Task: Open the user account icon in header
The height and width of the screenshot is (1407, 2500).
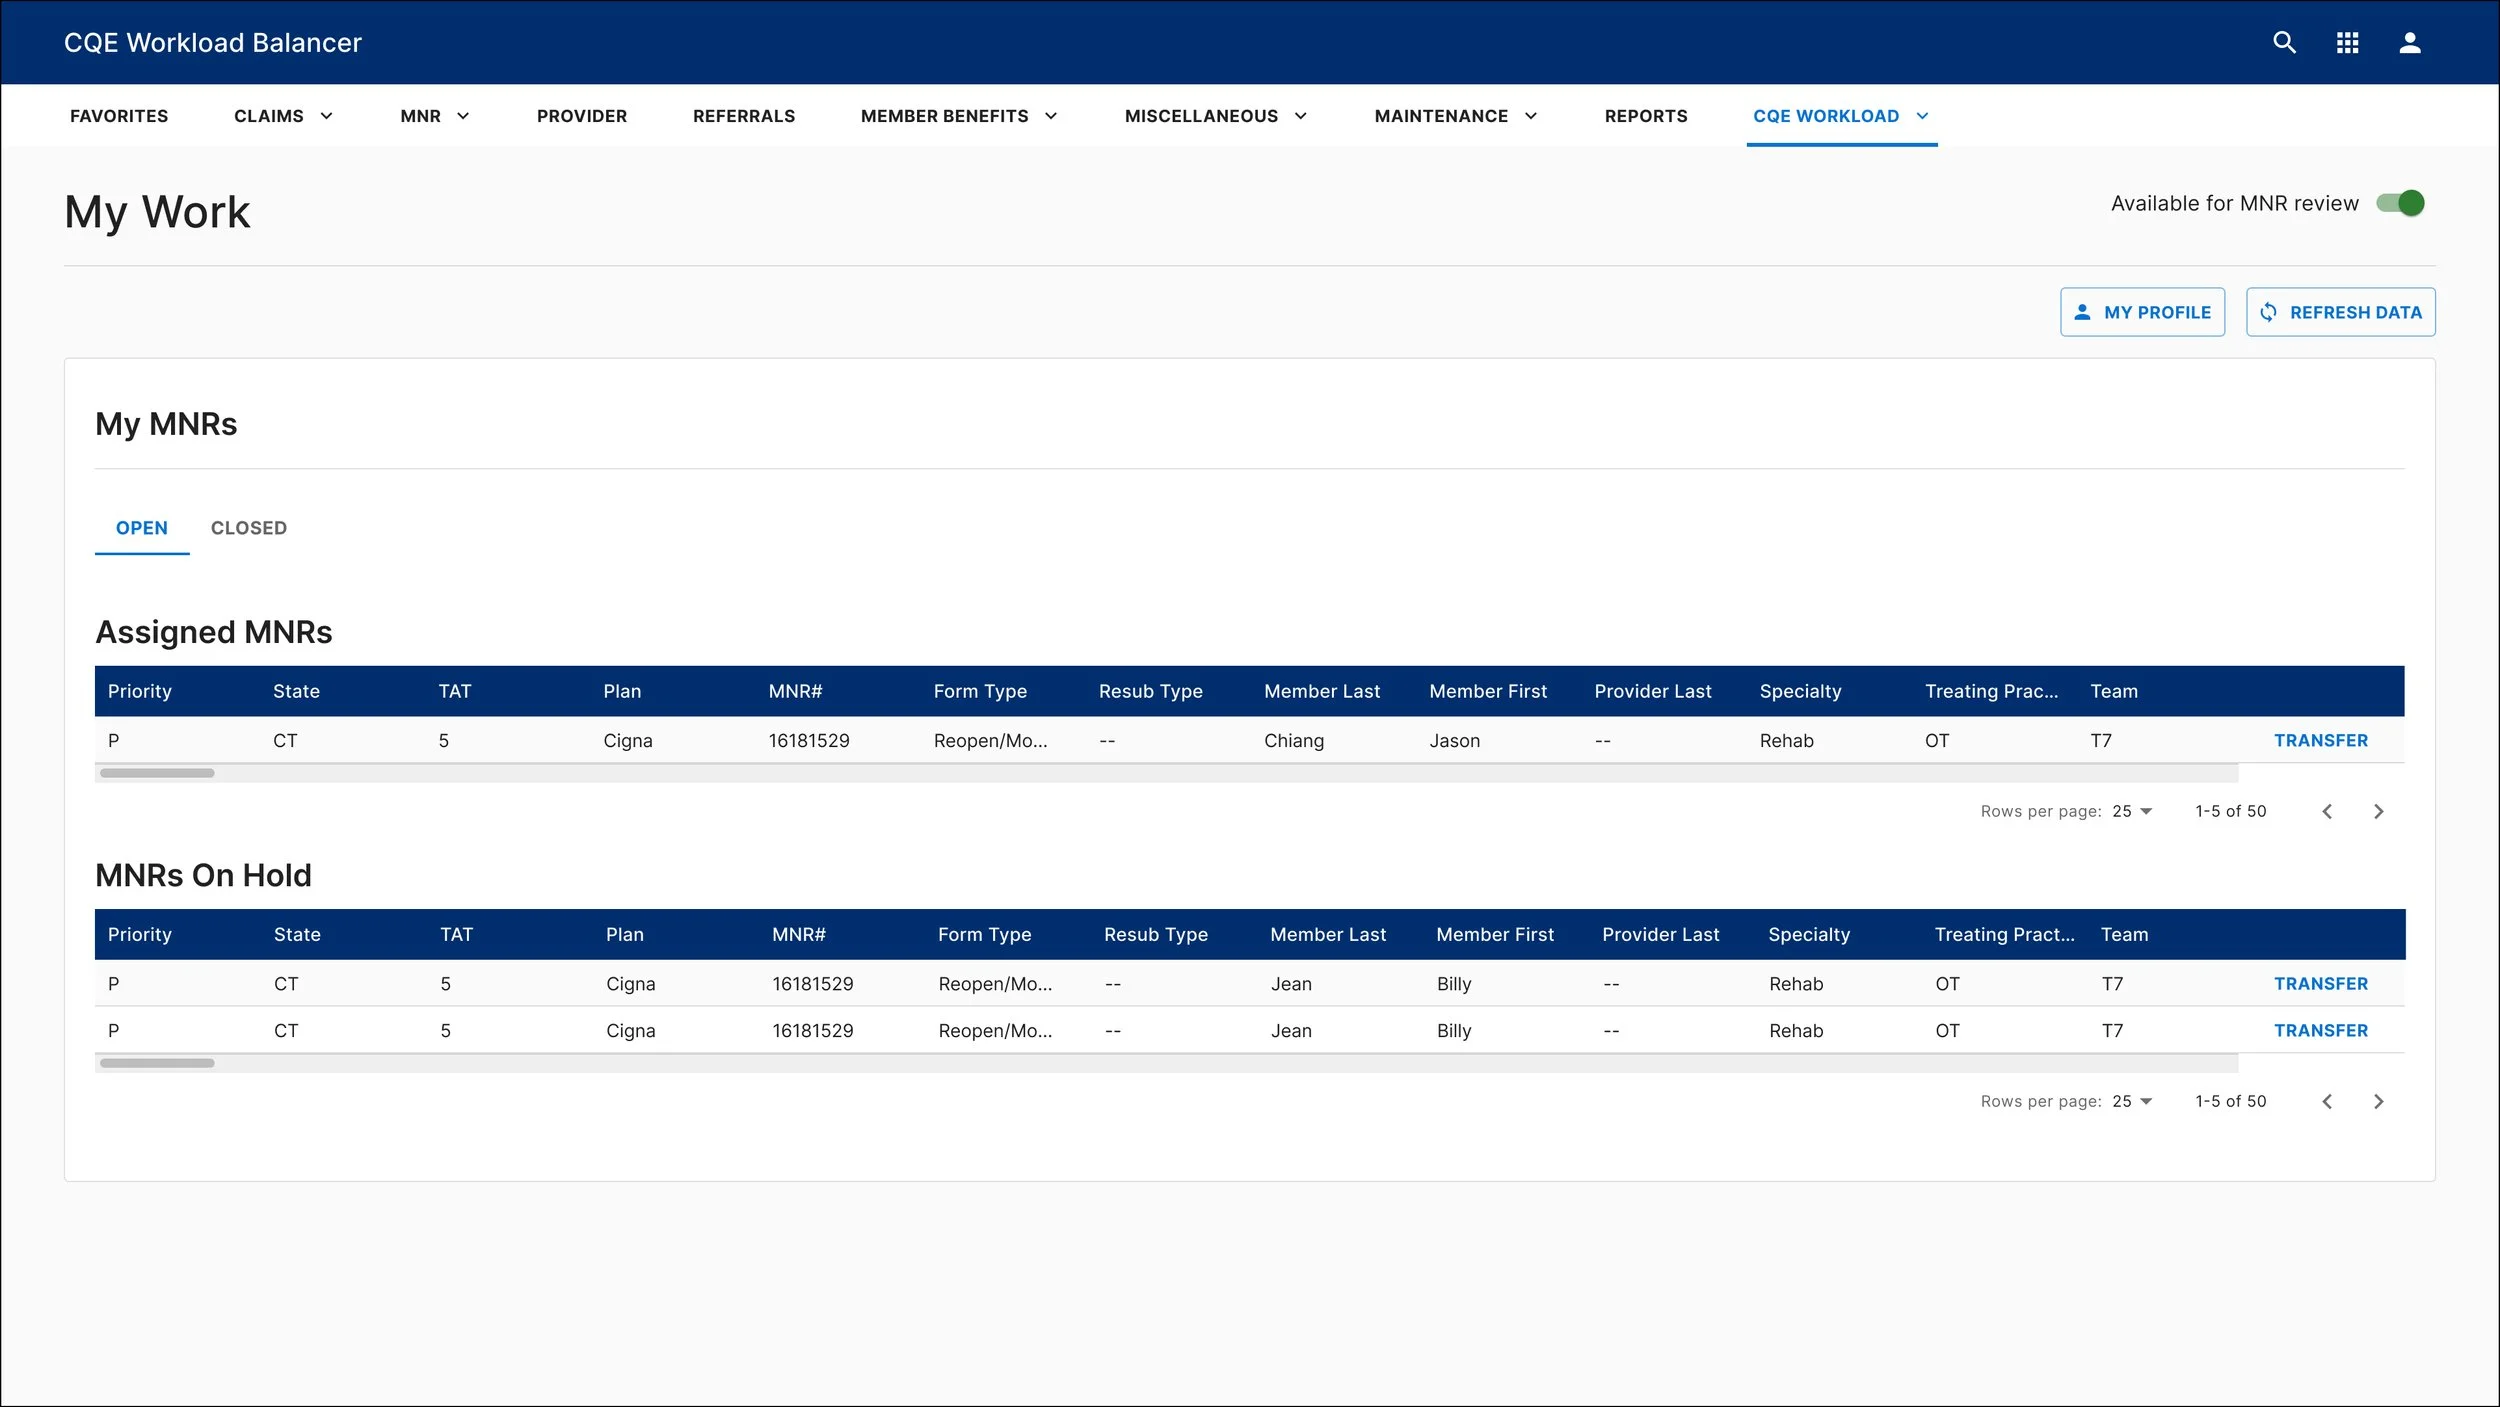Action: click(x=2410, y=42)
